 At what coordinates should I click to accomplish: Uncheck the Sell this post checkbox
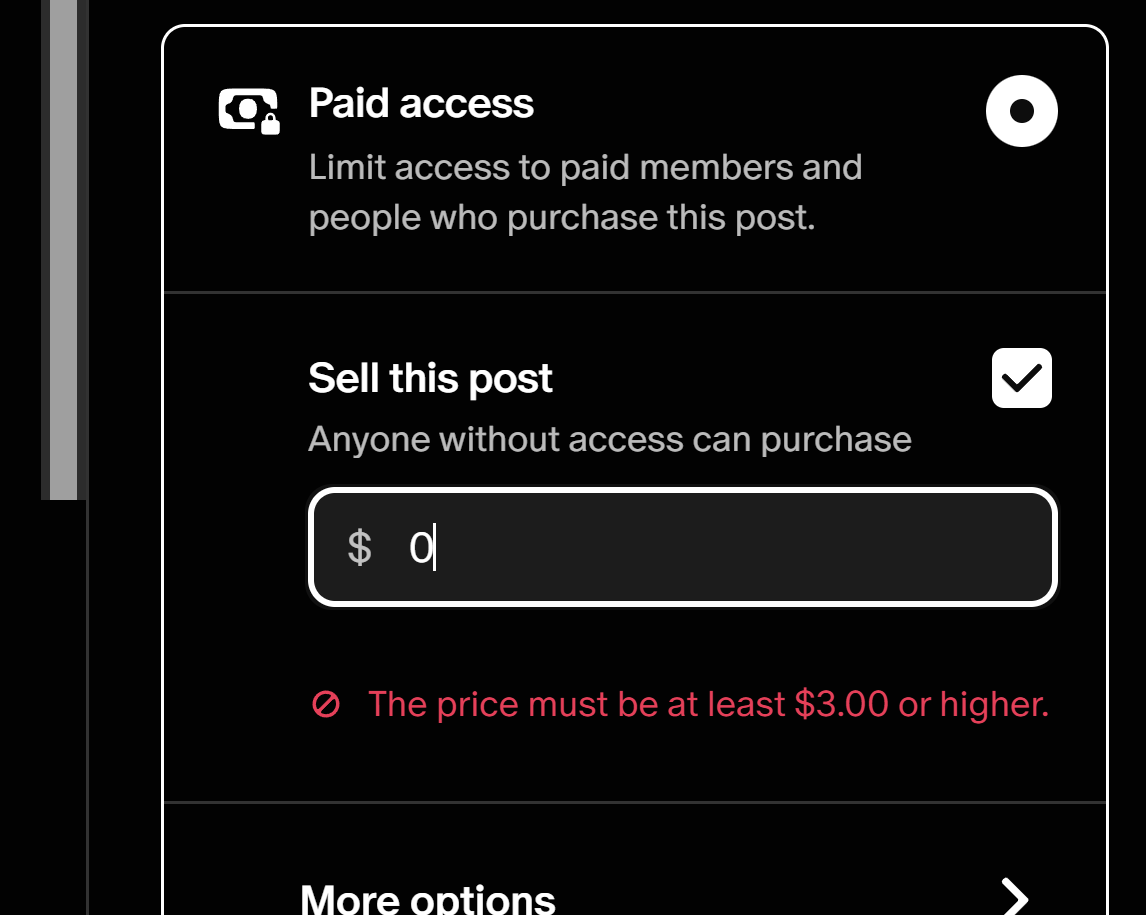(1022, 378)
